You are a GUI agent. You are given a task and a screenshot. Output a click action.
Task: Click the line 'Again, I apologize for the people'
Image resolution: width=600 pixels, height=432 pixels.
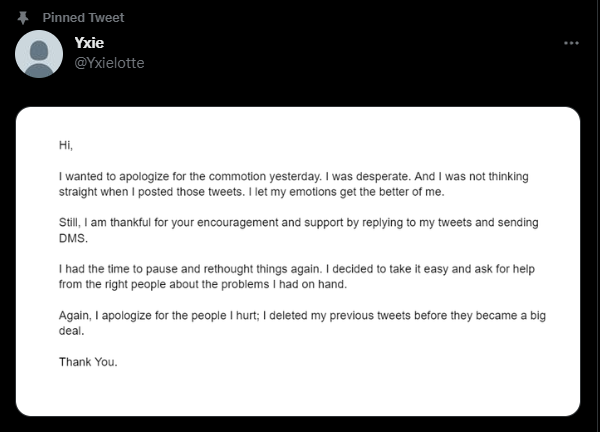coord(302,316)
